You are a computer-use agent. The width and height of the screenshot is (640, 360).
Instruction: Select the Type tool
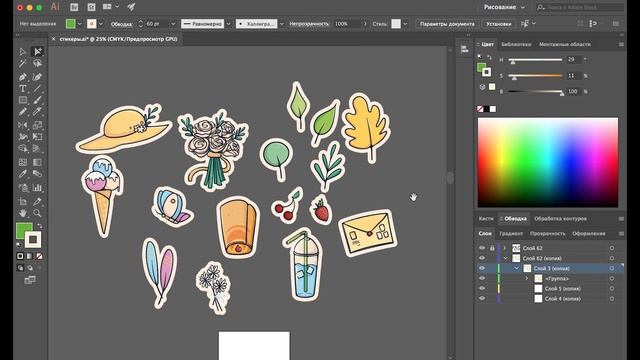[x=22, y=88]
